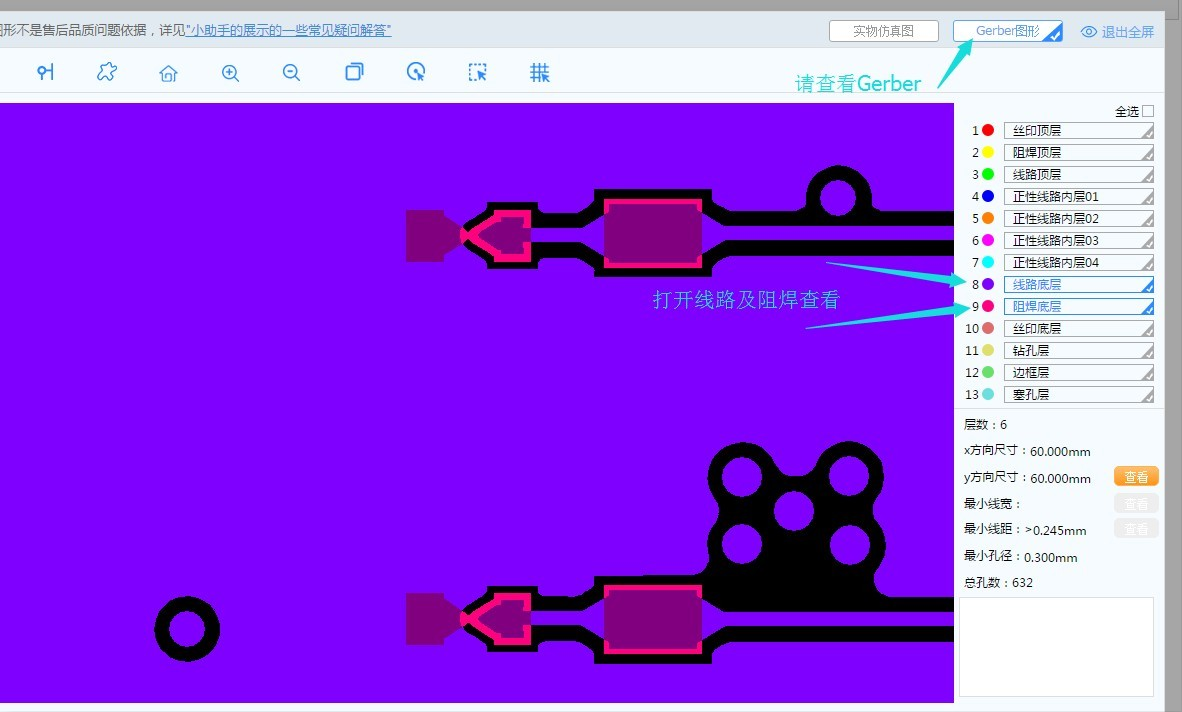The image size is (1182, 712).
Task: Open the 常见疑问解答 FAQ link
Action: pyautogui.click(x=289, y=30)
